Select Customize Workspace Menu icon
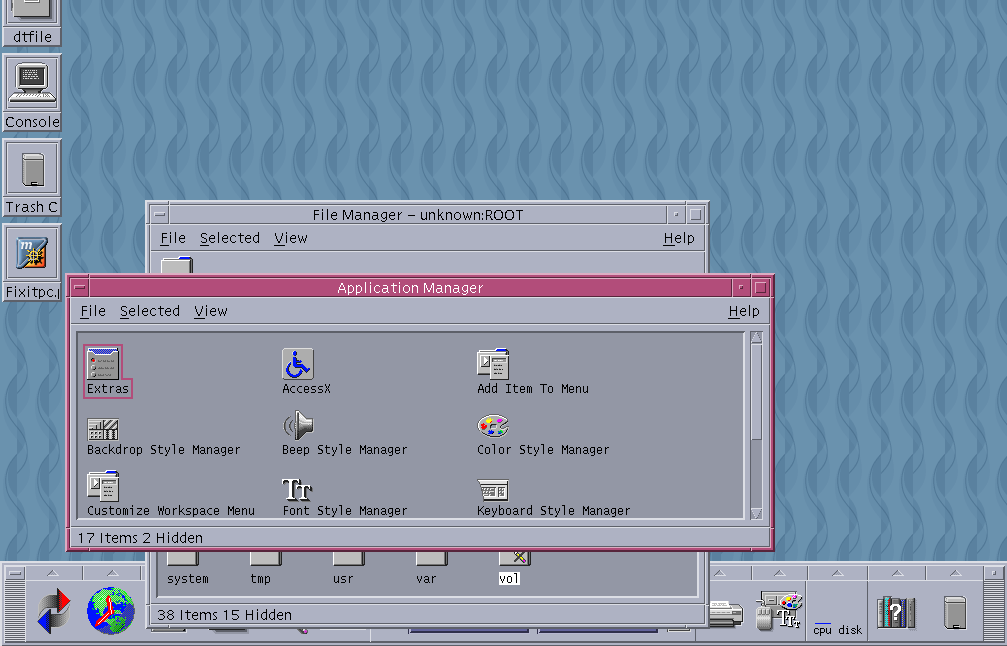 coord(103,486)
